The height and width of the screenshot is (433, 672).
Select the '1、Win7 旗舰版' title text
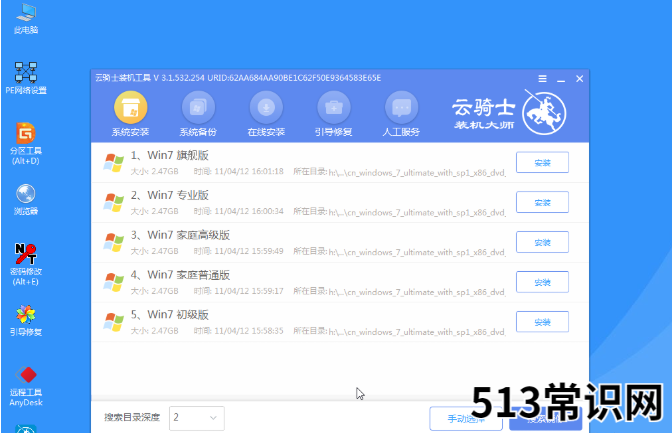[170, 155]
